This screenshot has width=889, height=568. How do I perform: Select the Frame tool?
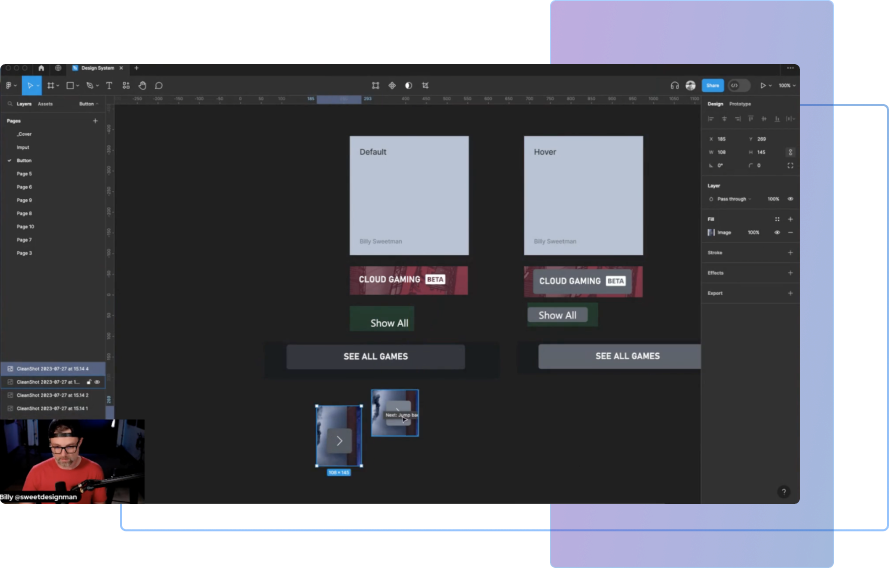coord(50,86)
